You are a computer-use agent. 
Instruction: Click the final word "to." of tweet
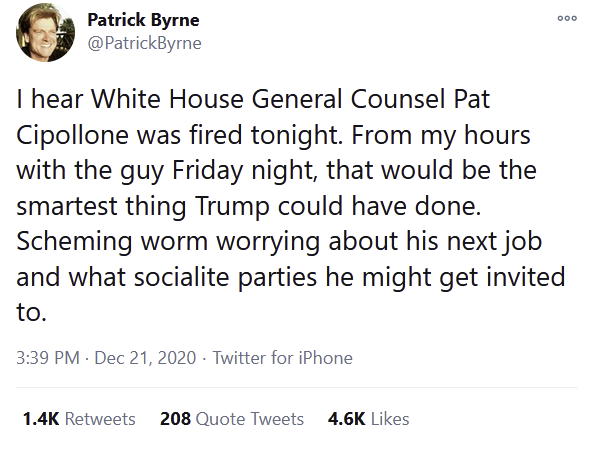(x=31, y=313)
